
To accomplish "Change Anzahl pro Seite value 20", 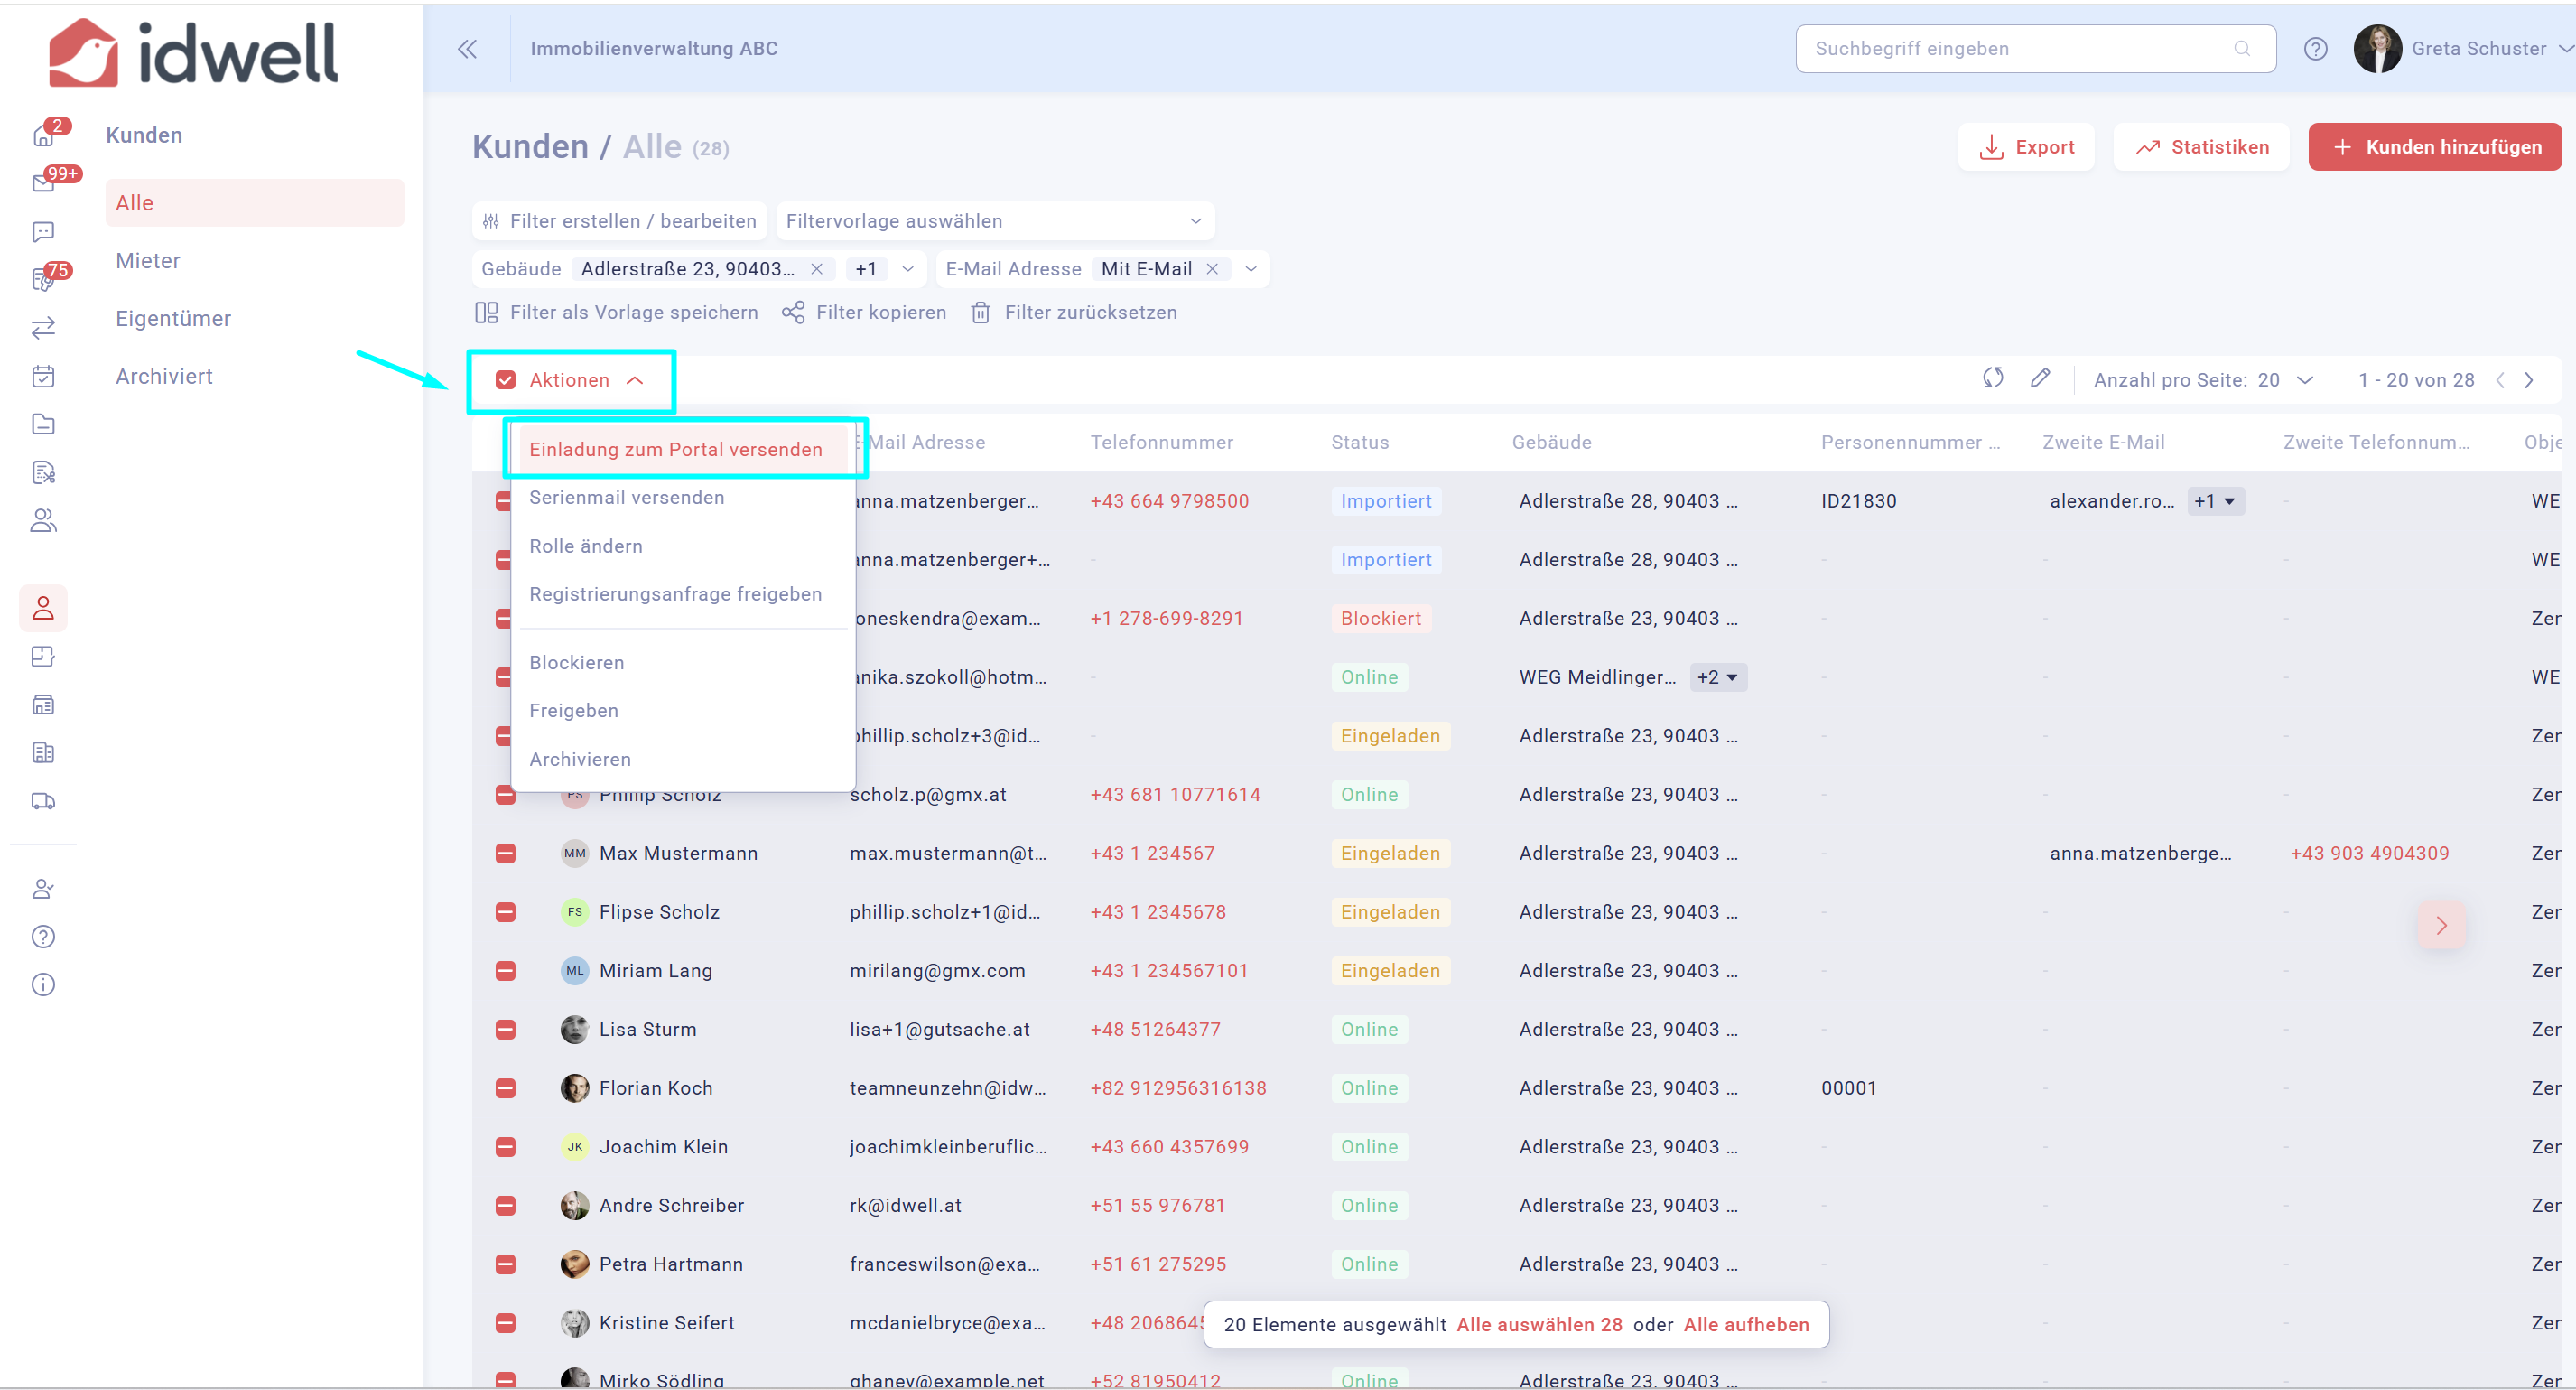I will (2285, 380).
